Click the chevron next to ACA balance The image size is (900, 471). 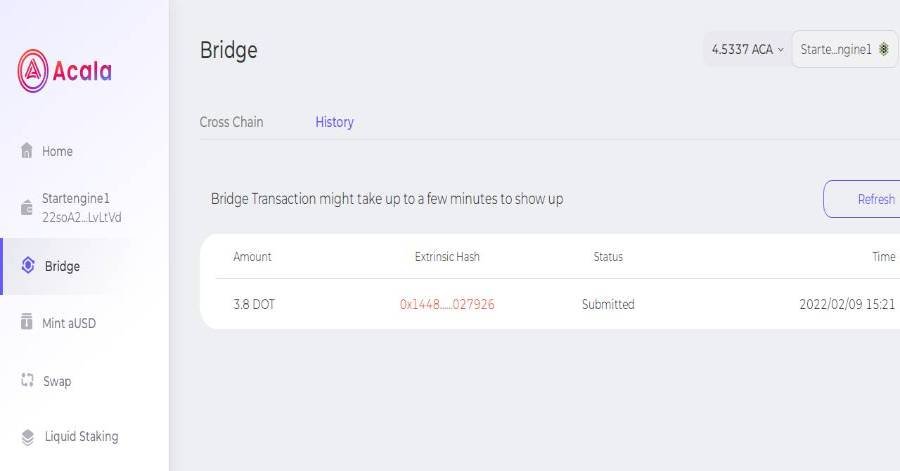coord(781,50)
